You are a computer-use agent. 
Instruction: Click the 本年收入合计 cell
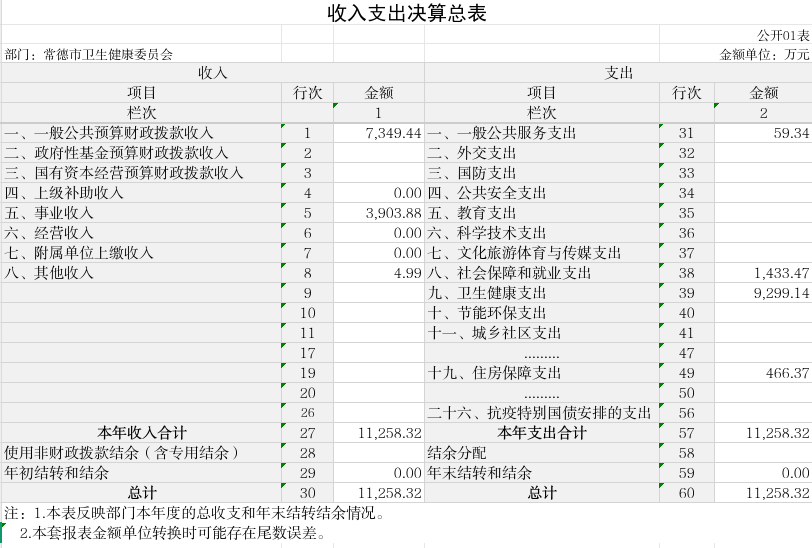point(141,433)
